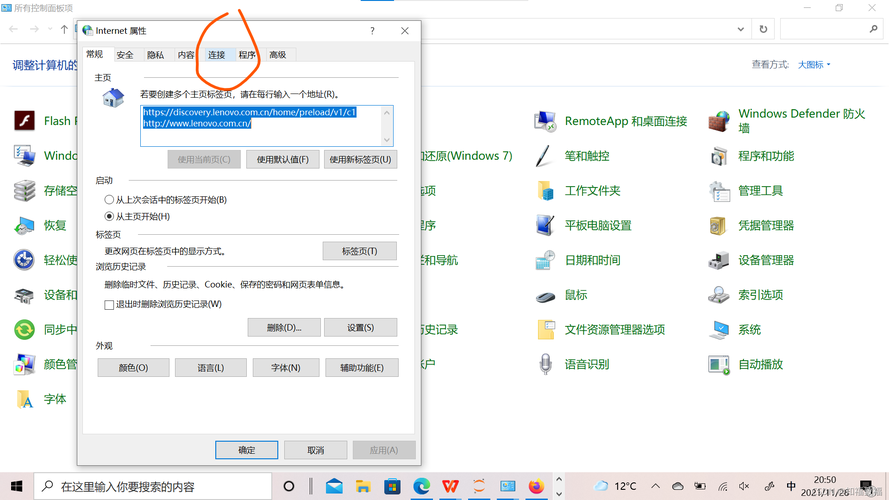Open Task View circle button

[289, 486]
